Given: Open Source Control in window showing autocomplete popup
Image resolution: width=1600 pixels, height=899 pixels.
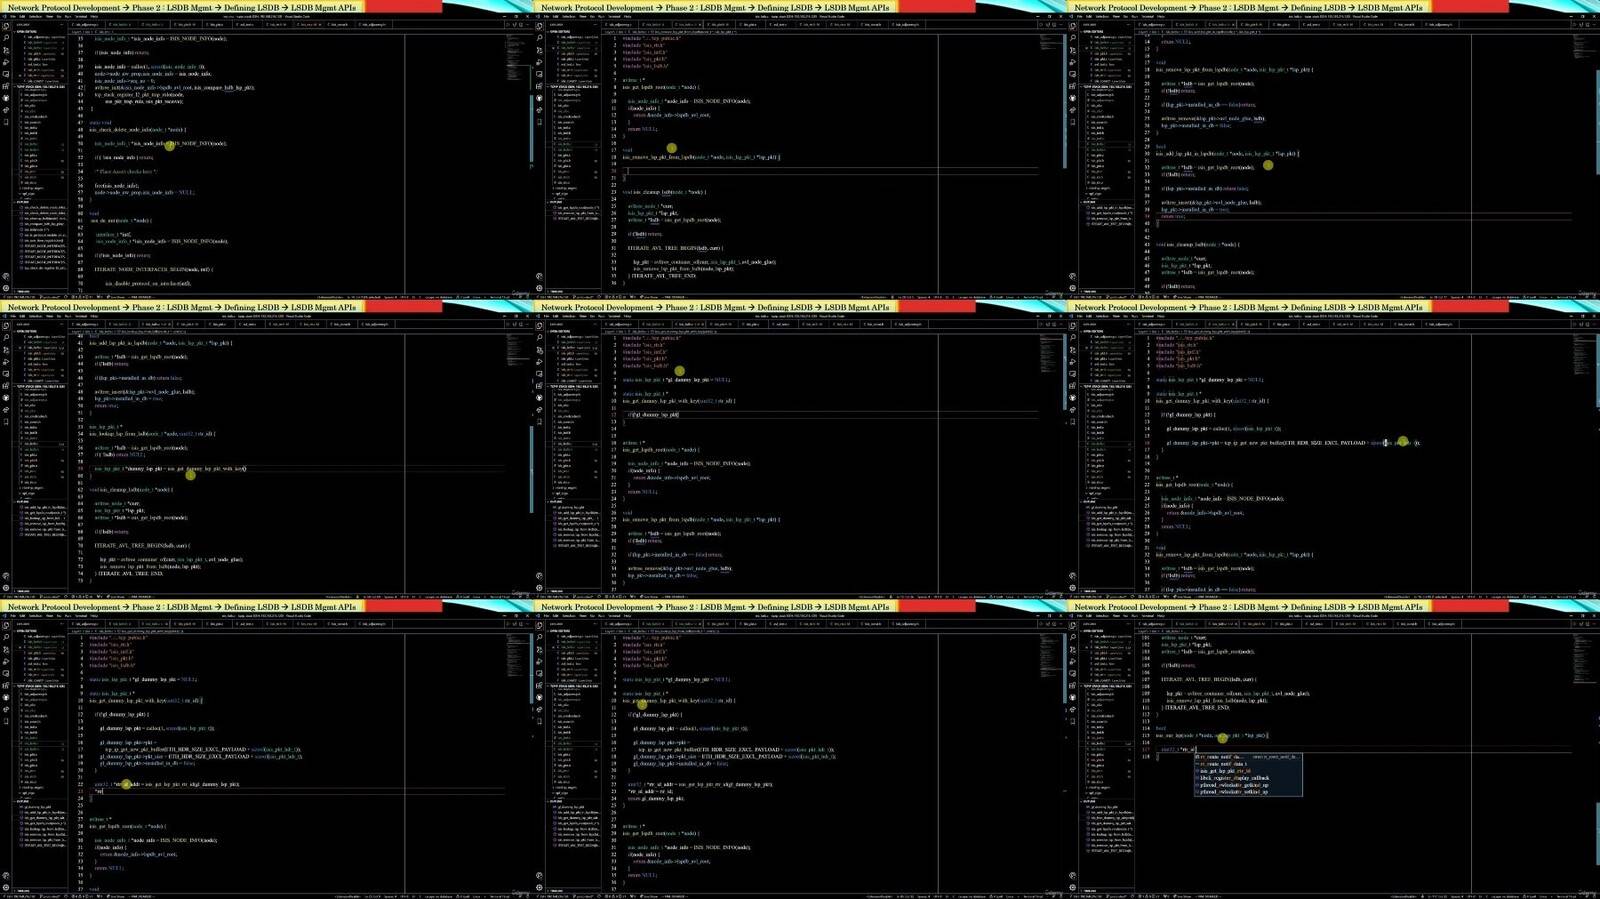Looking at the screenshot, I should pos(1073,652).
